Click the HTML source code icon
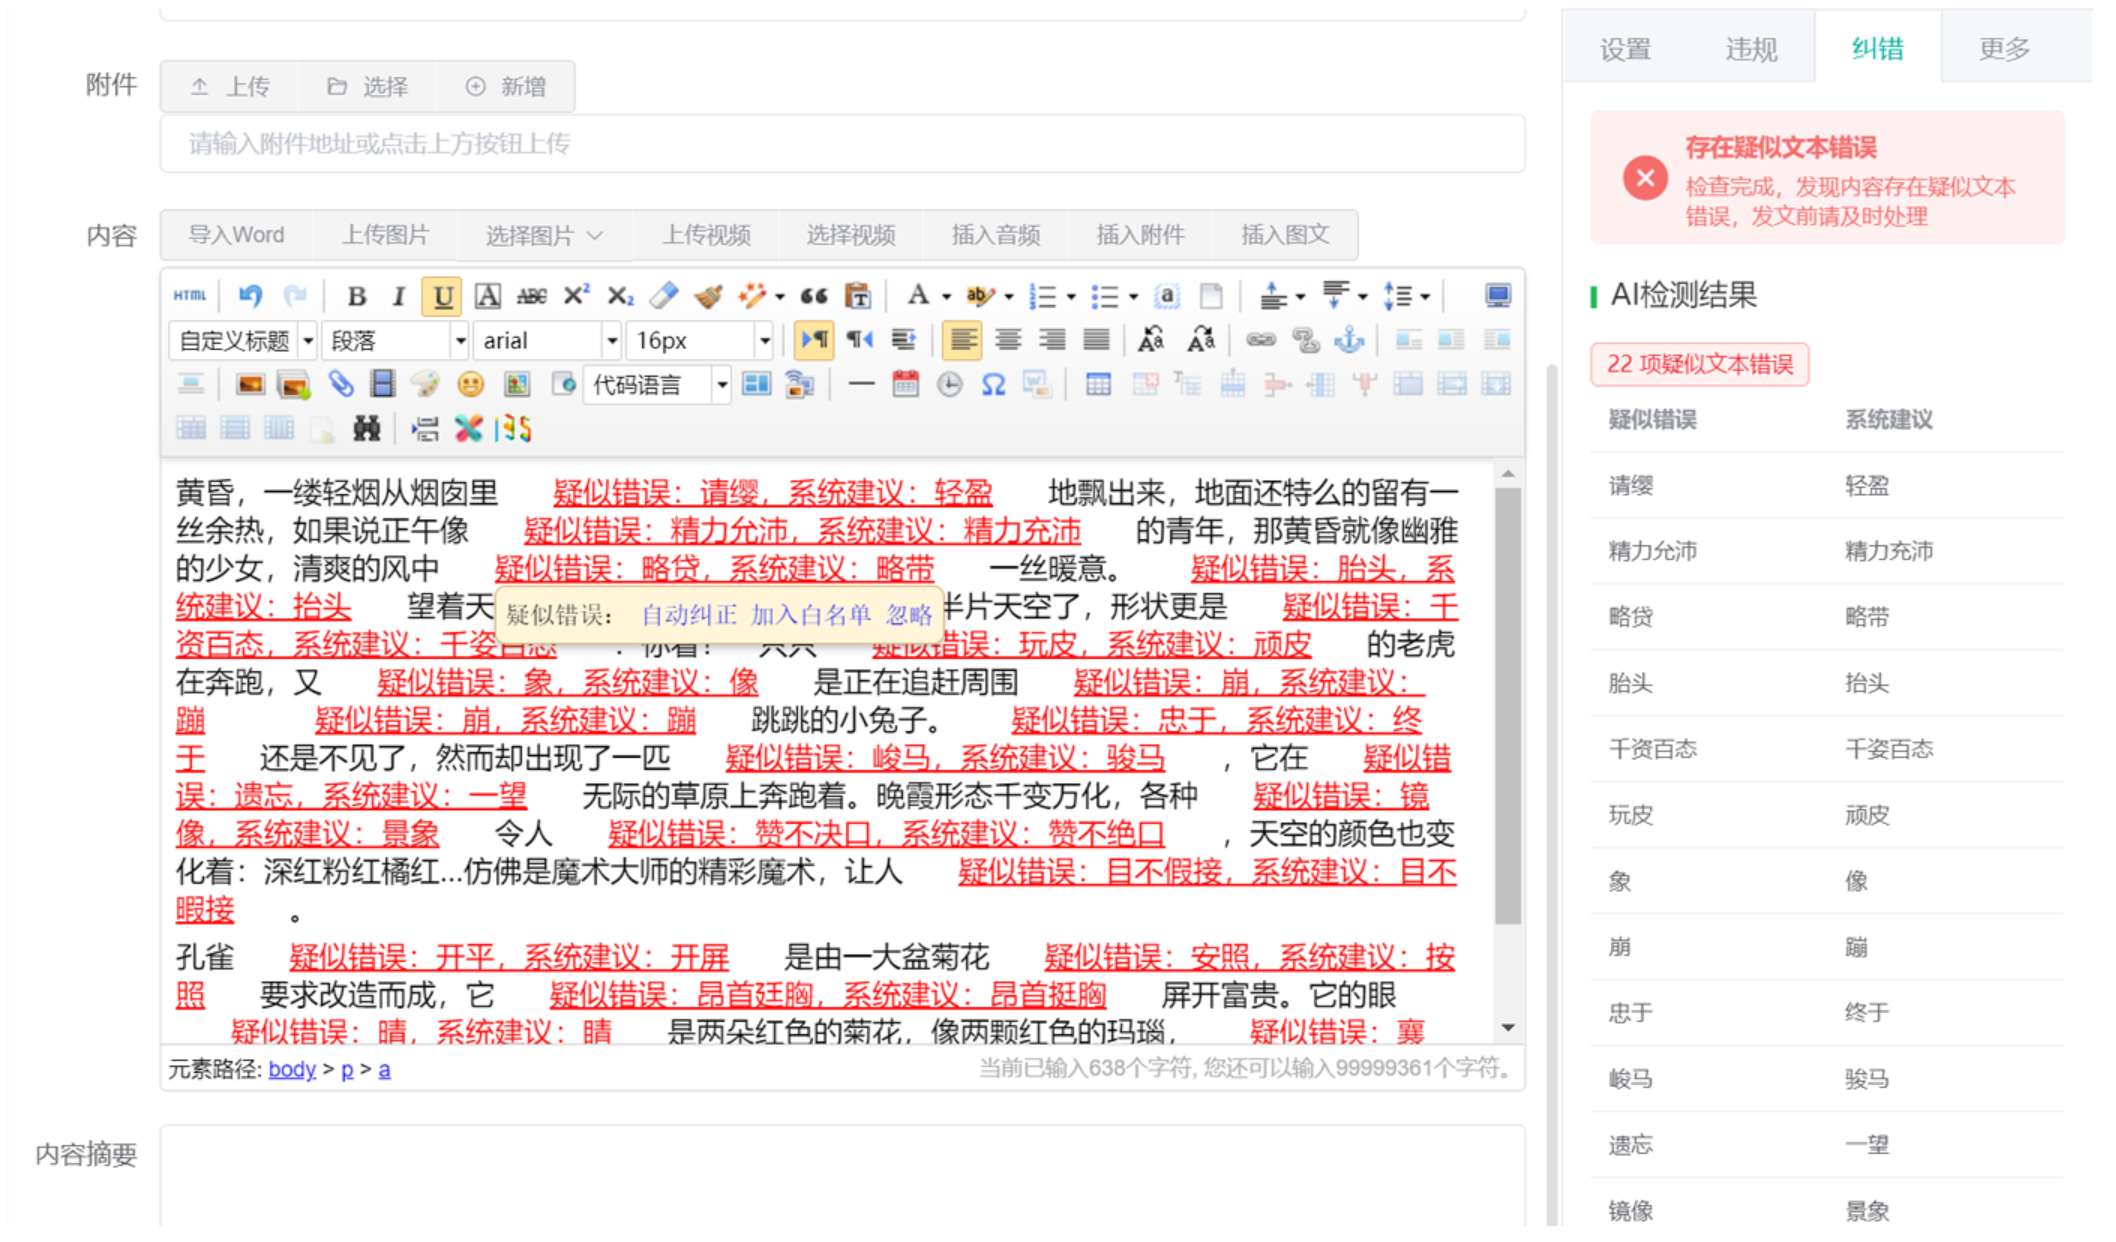This screenshot has width=2116, height=1242. [x=189, y=296]
